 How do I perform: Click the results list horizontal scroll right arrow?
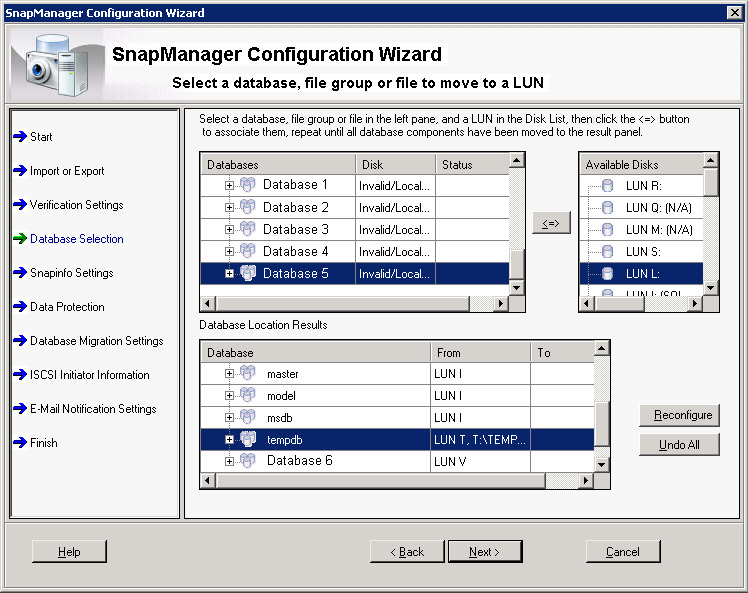(x=586, y=480)
